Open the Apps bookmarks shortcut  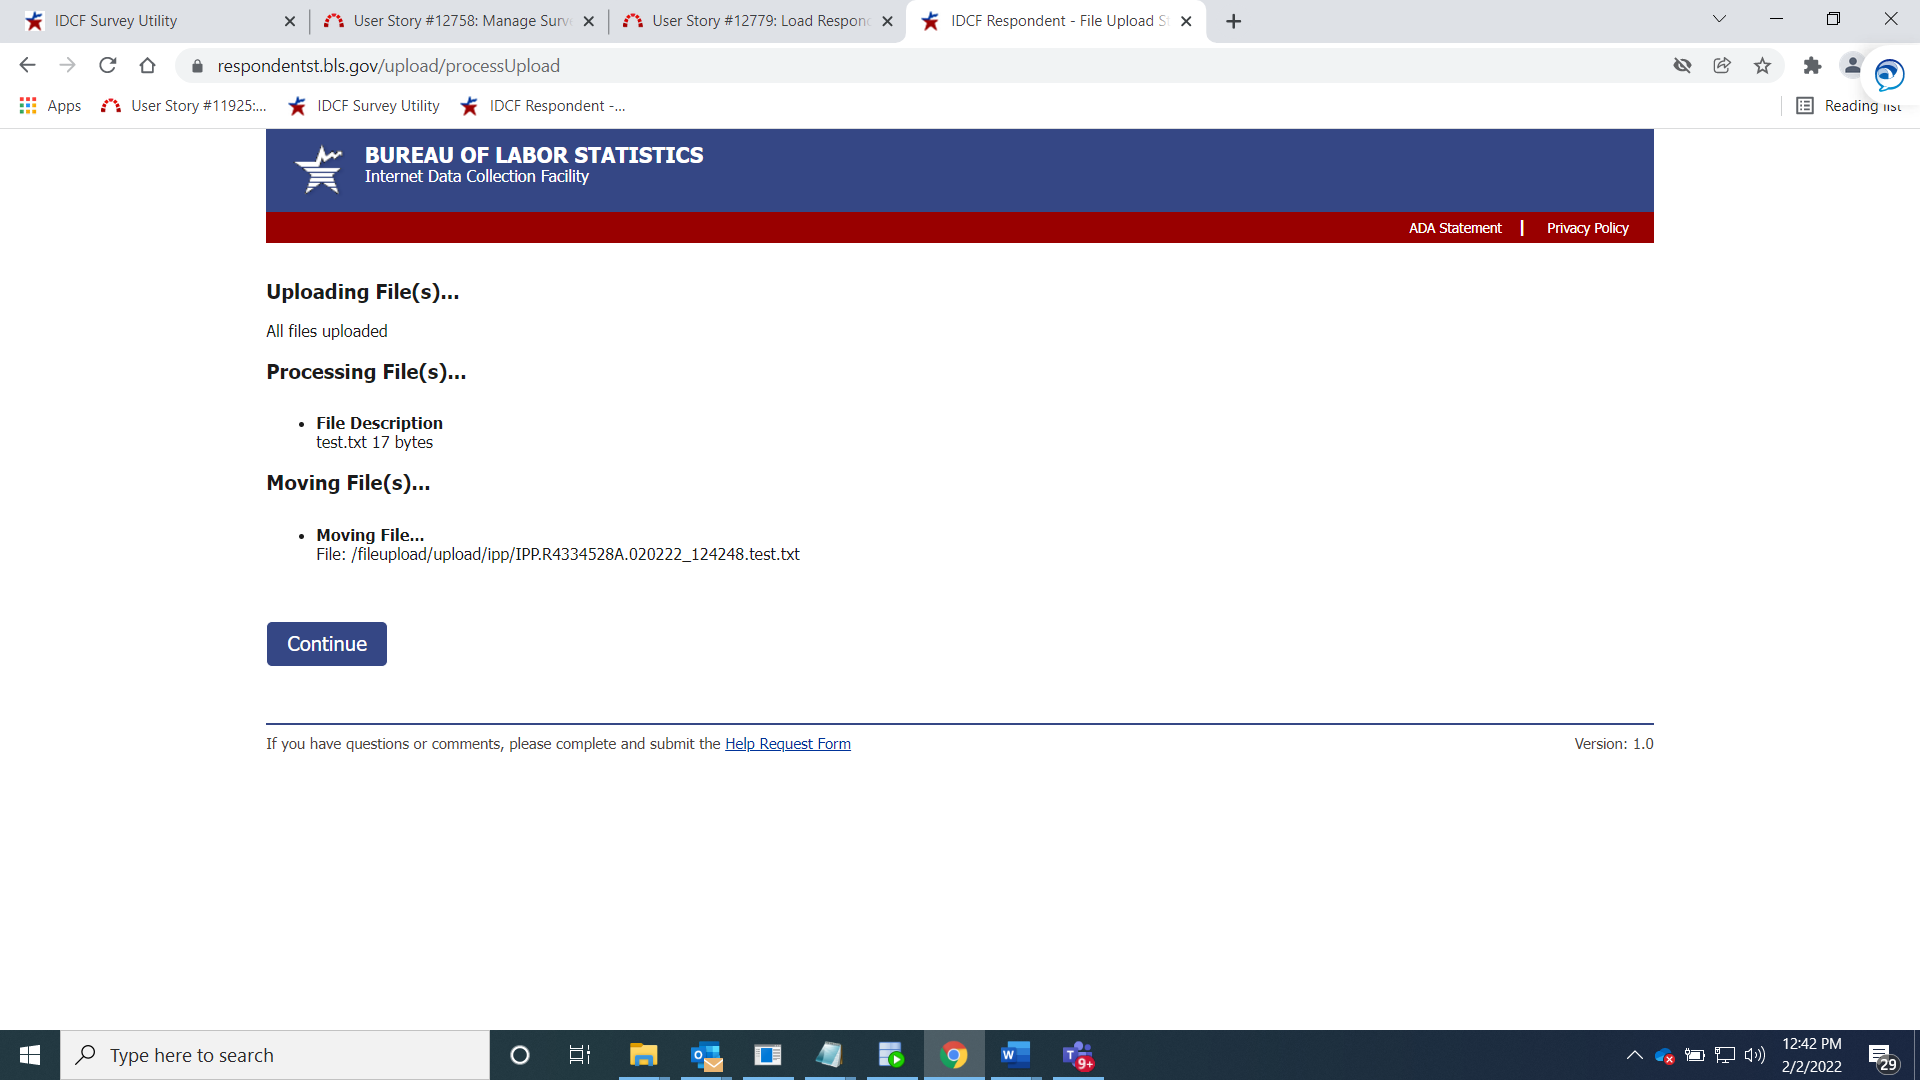pos(50,106)
